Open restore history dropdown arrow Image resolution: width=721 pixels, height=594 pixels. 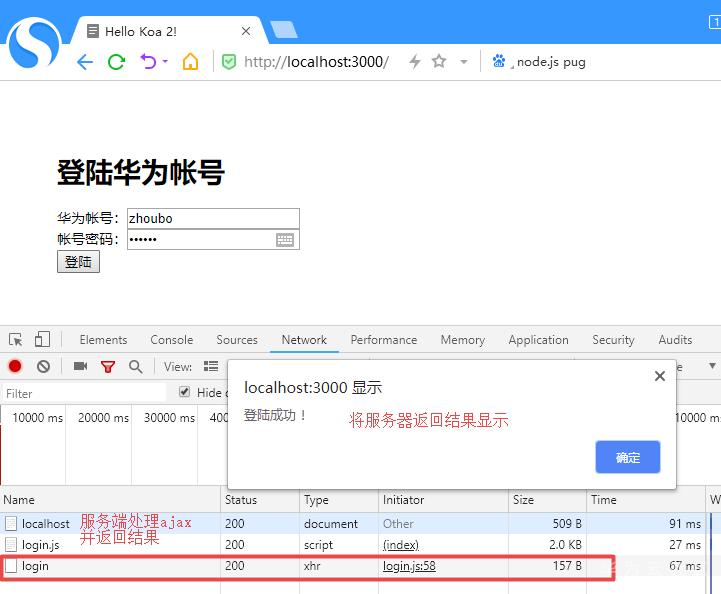tap(165, 61)
